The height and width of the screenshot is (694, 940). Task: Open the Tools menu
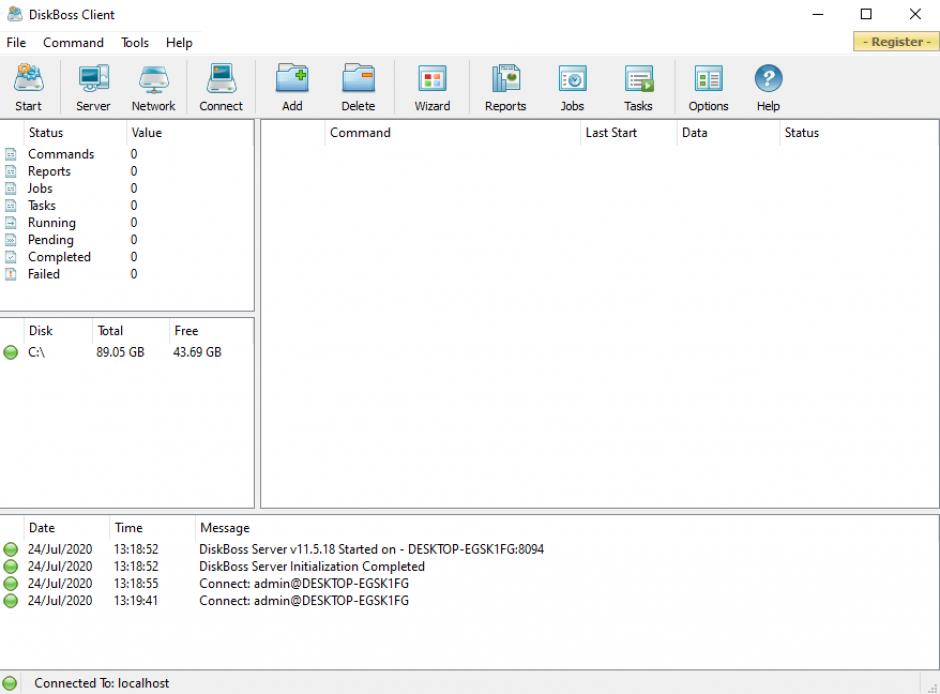135,43
